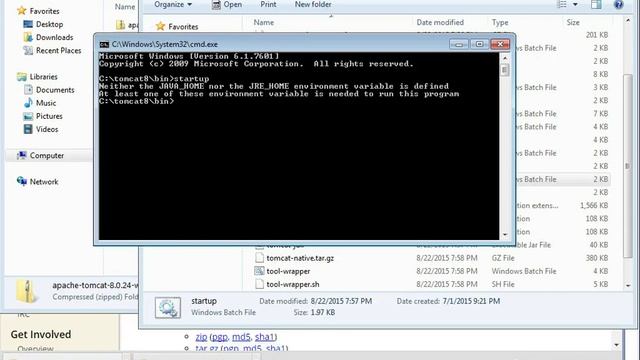Open the change view dropdown arrow

point(575,4)
